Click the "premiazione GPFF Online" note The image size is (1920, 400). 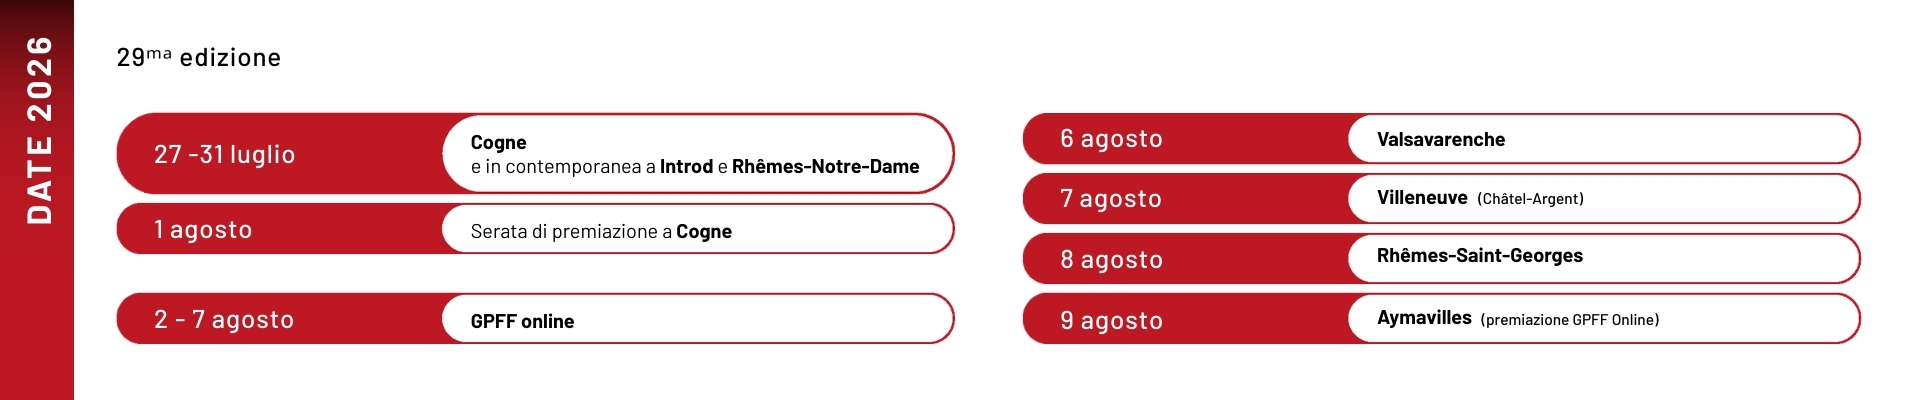click(x=1569, y=320)
